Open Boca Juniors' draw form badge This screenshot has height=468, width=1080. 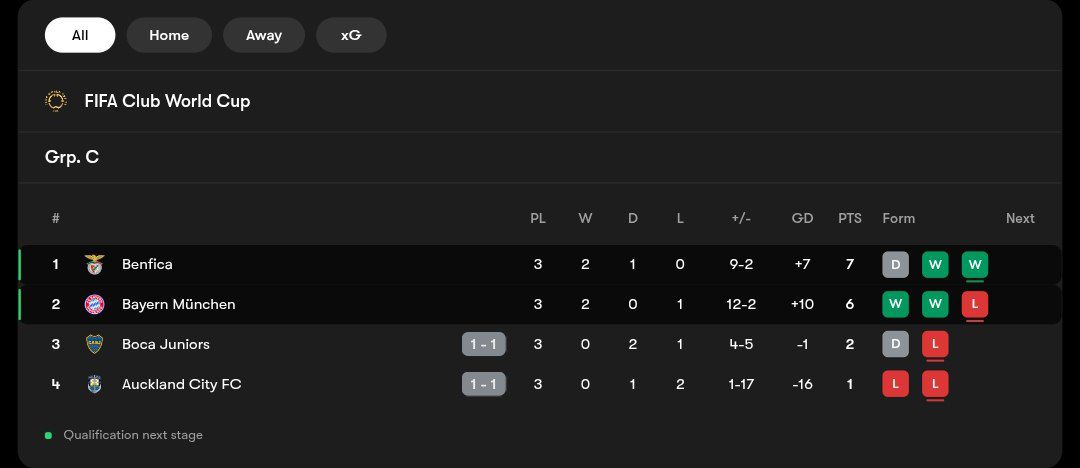click(895, 345)
